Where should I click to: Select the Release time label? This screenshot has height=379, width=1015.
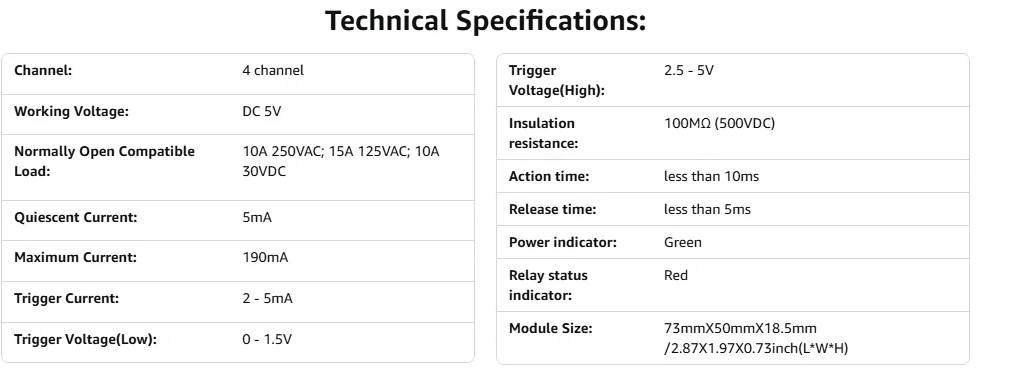(552, 209)
